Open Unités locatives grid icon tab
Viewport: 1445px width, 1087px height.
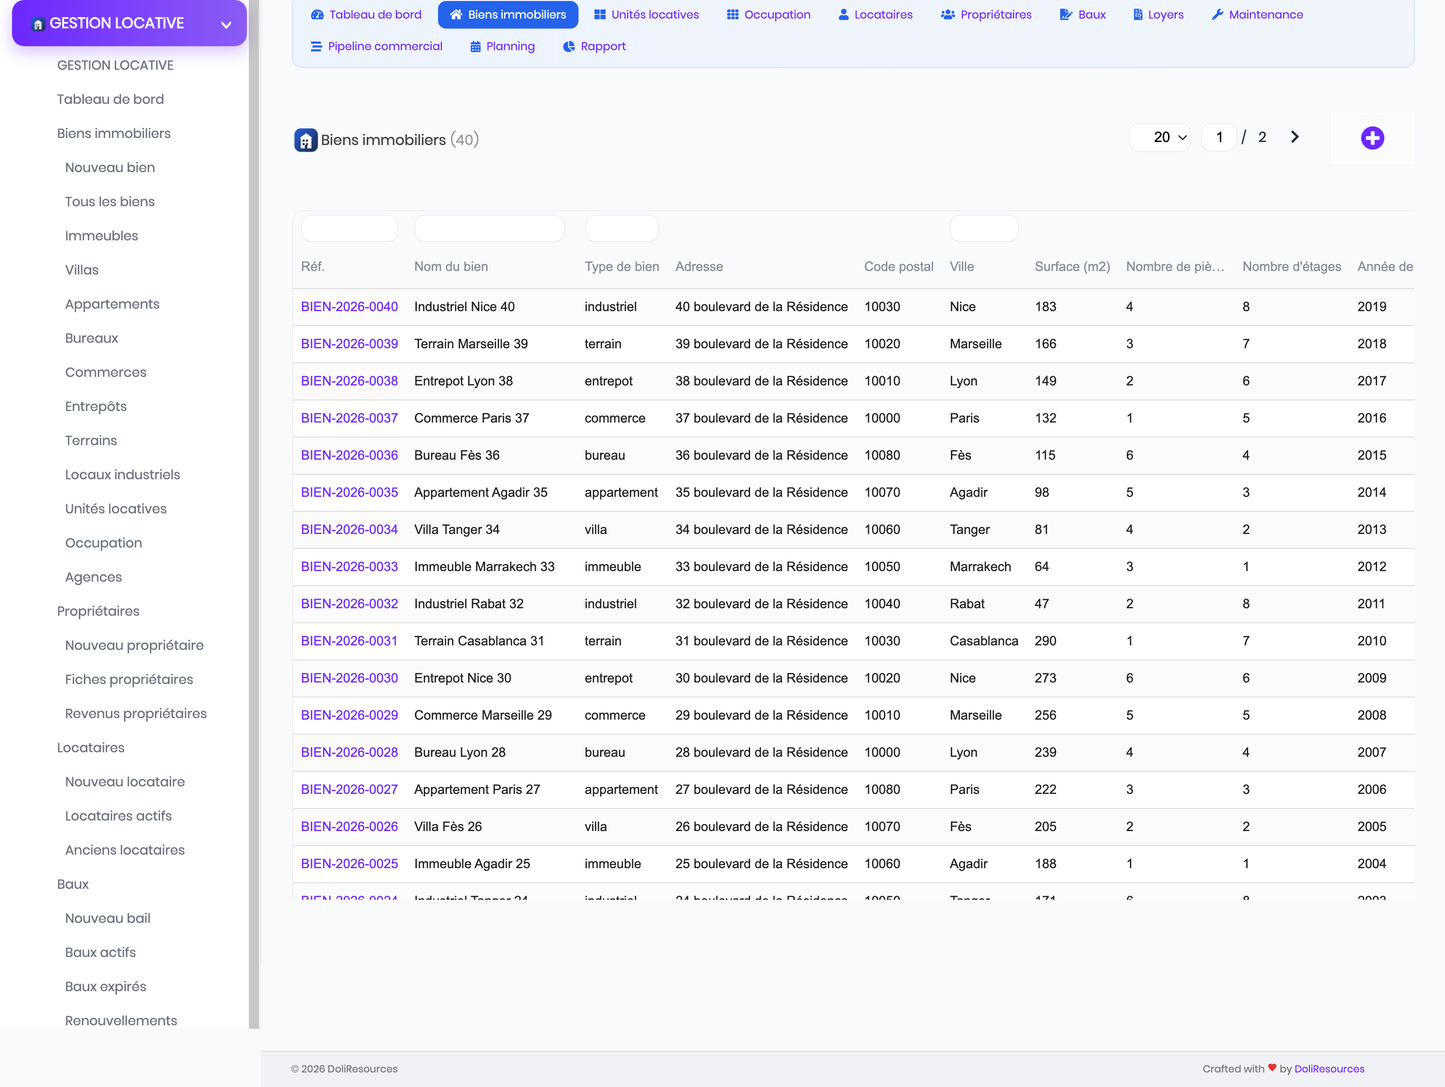(x=646, y=15)
